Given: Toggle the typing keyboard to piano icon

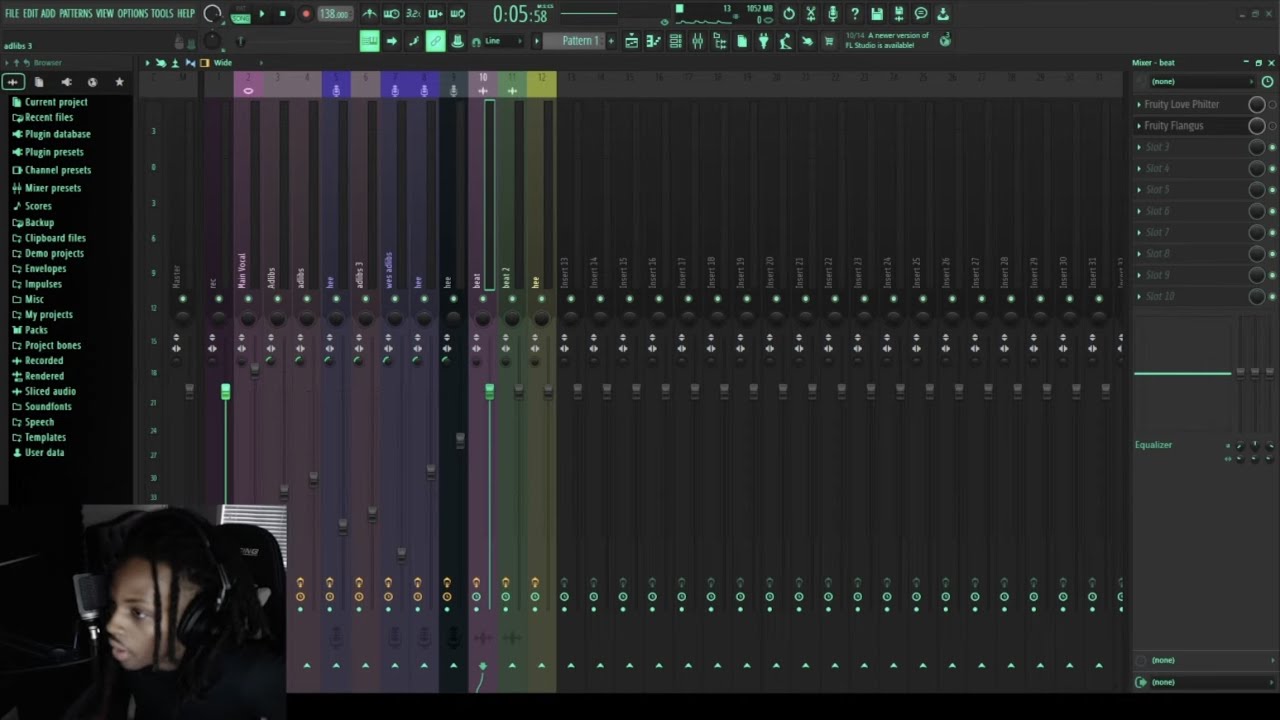Looking at the screenshot, I should click(369, 41).
